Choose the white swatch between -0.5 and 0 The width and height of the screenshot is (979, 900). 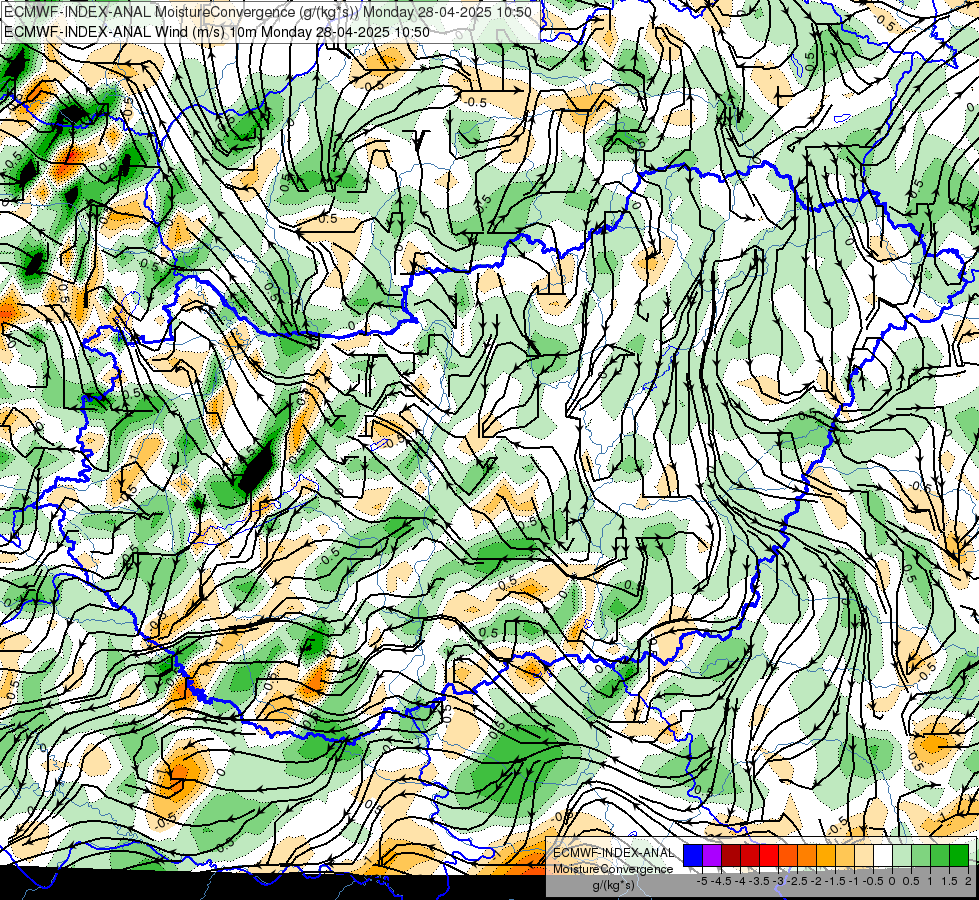pyautogui.click(x=883, y=856)
